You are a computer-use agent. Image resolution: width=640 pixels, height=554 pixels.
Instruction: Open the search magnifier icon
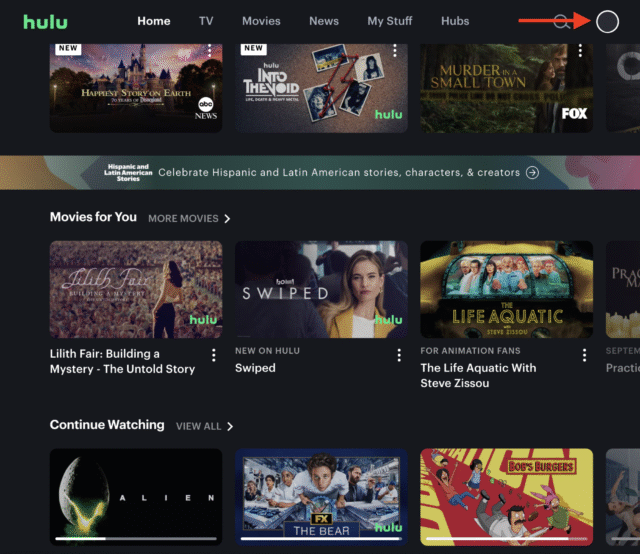click(562, 22)
